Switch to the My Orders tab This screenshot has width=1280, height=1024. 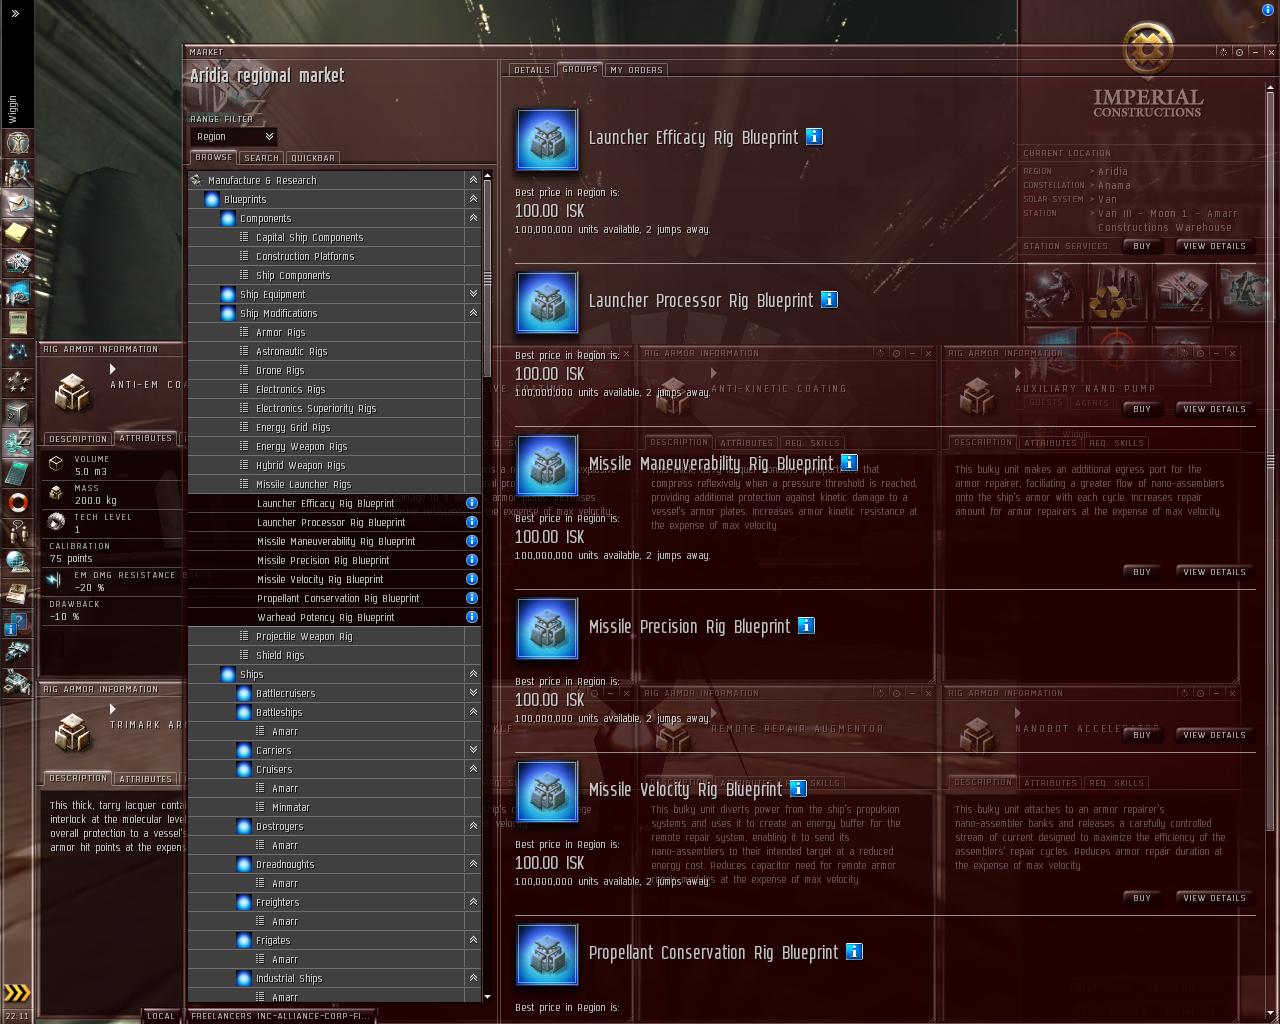point(636,70)
